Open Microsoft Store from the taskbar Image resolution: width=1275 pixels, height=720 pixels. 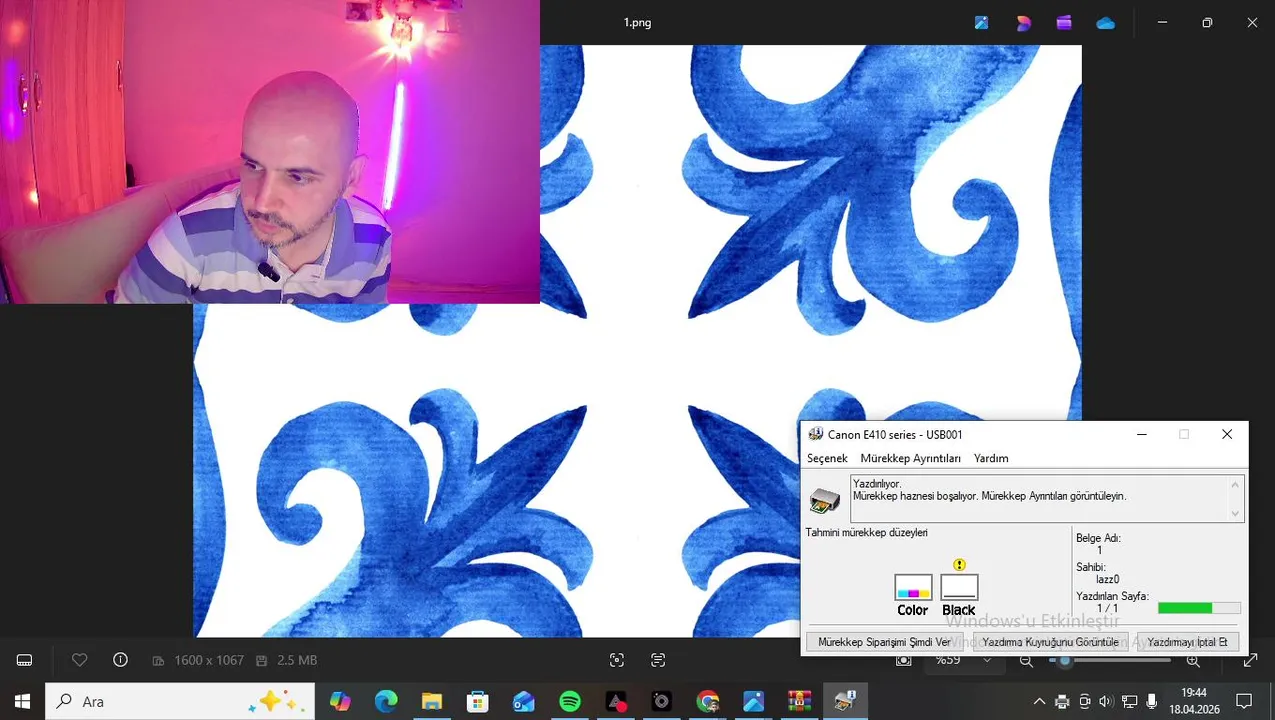coord(478,701)
